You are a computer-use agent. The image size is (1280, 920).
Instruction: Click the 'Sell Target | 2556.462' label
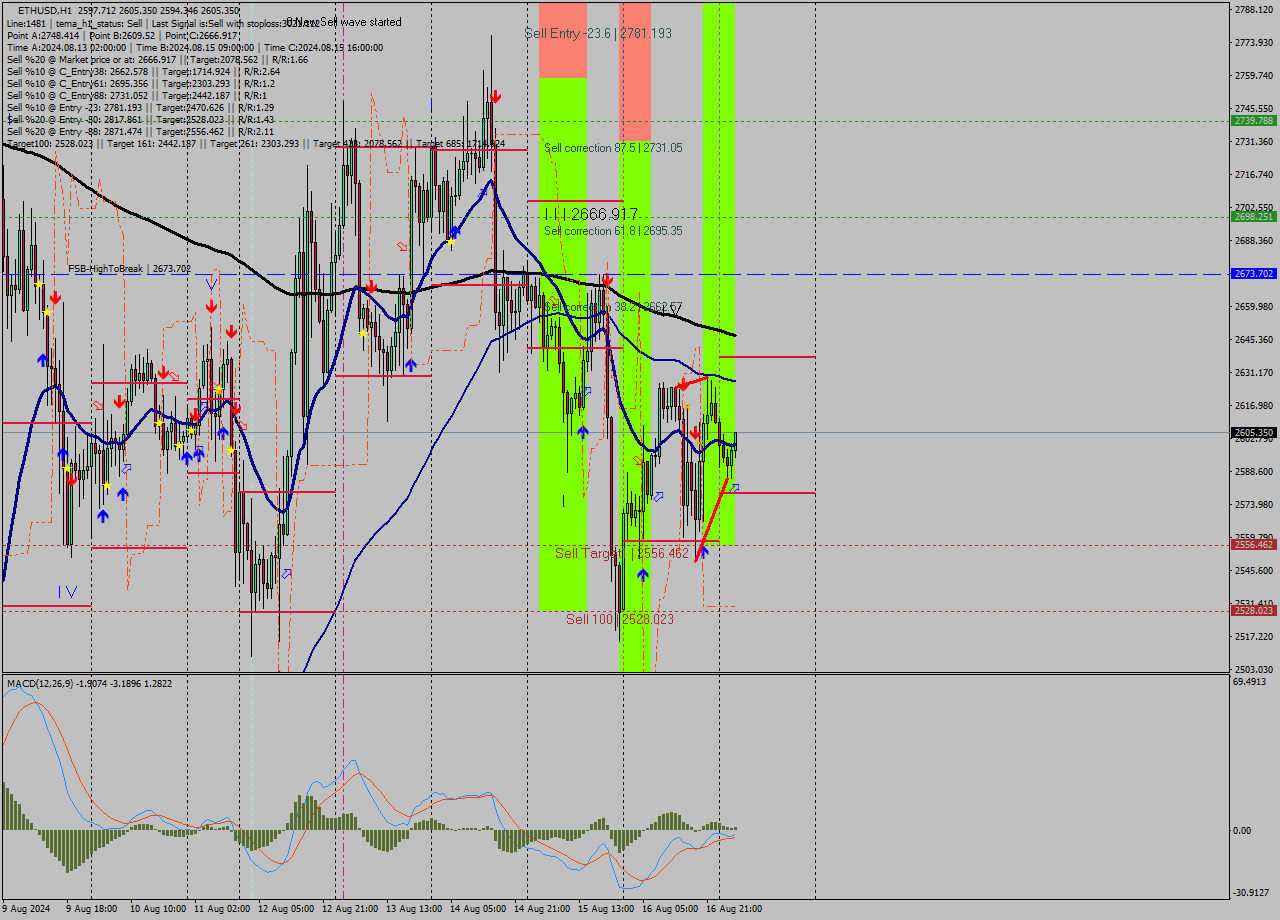click(x=622, y=553)
